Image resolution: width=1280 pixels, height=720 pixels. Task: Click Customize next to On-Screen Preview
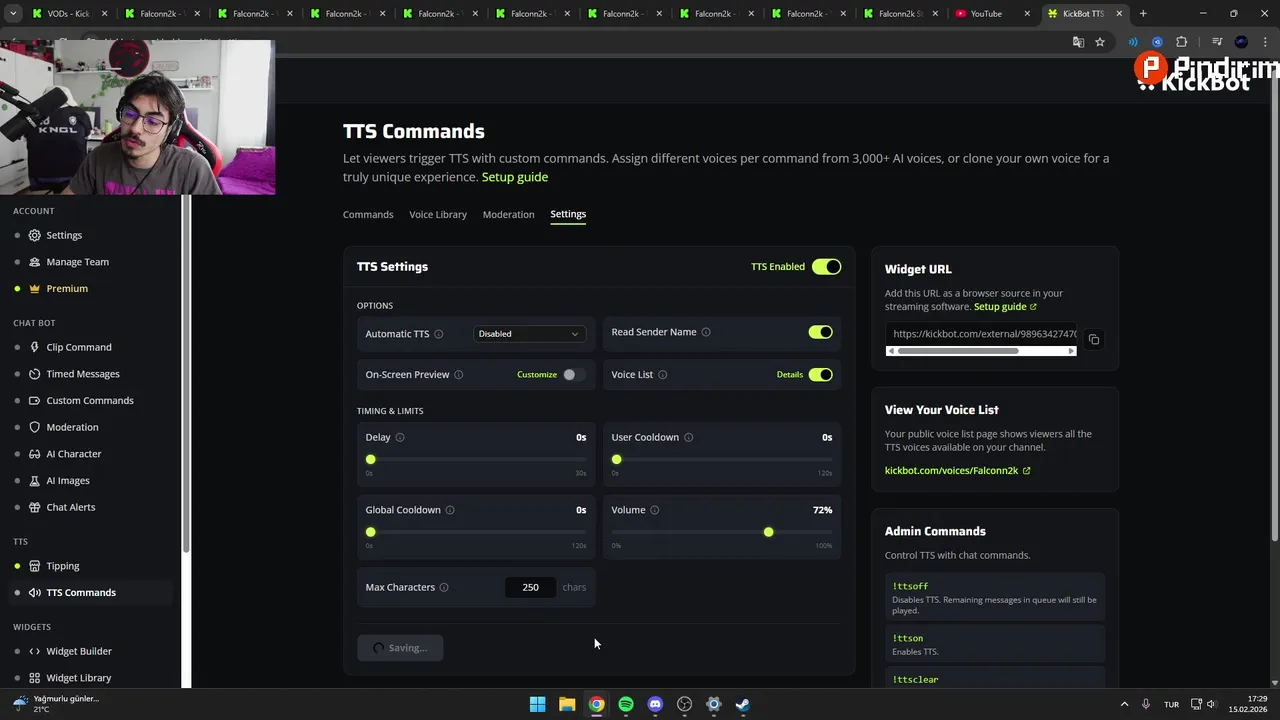[537, 375]
